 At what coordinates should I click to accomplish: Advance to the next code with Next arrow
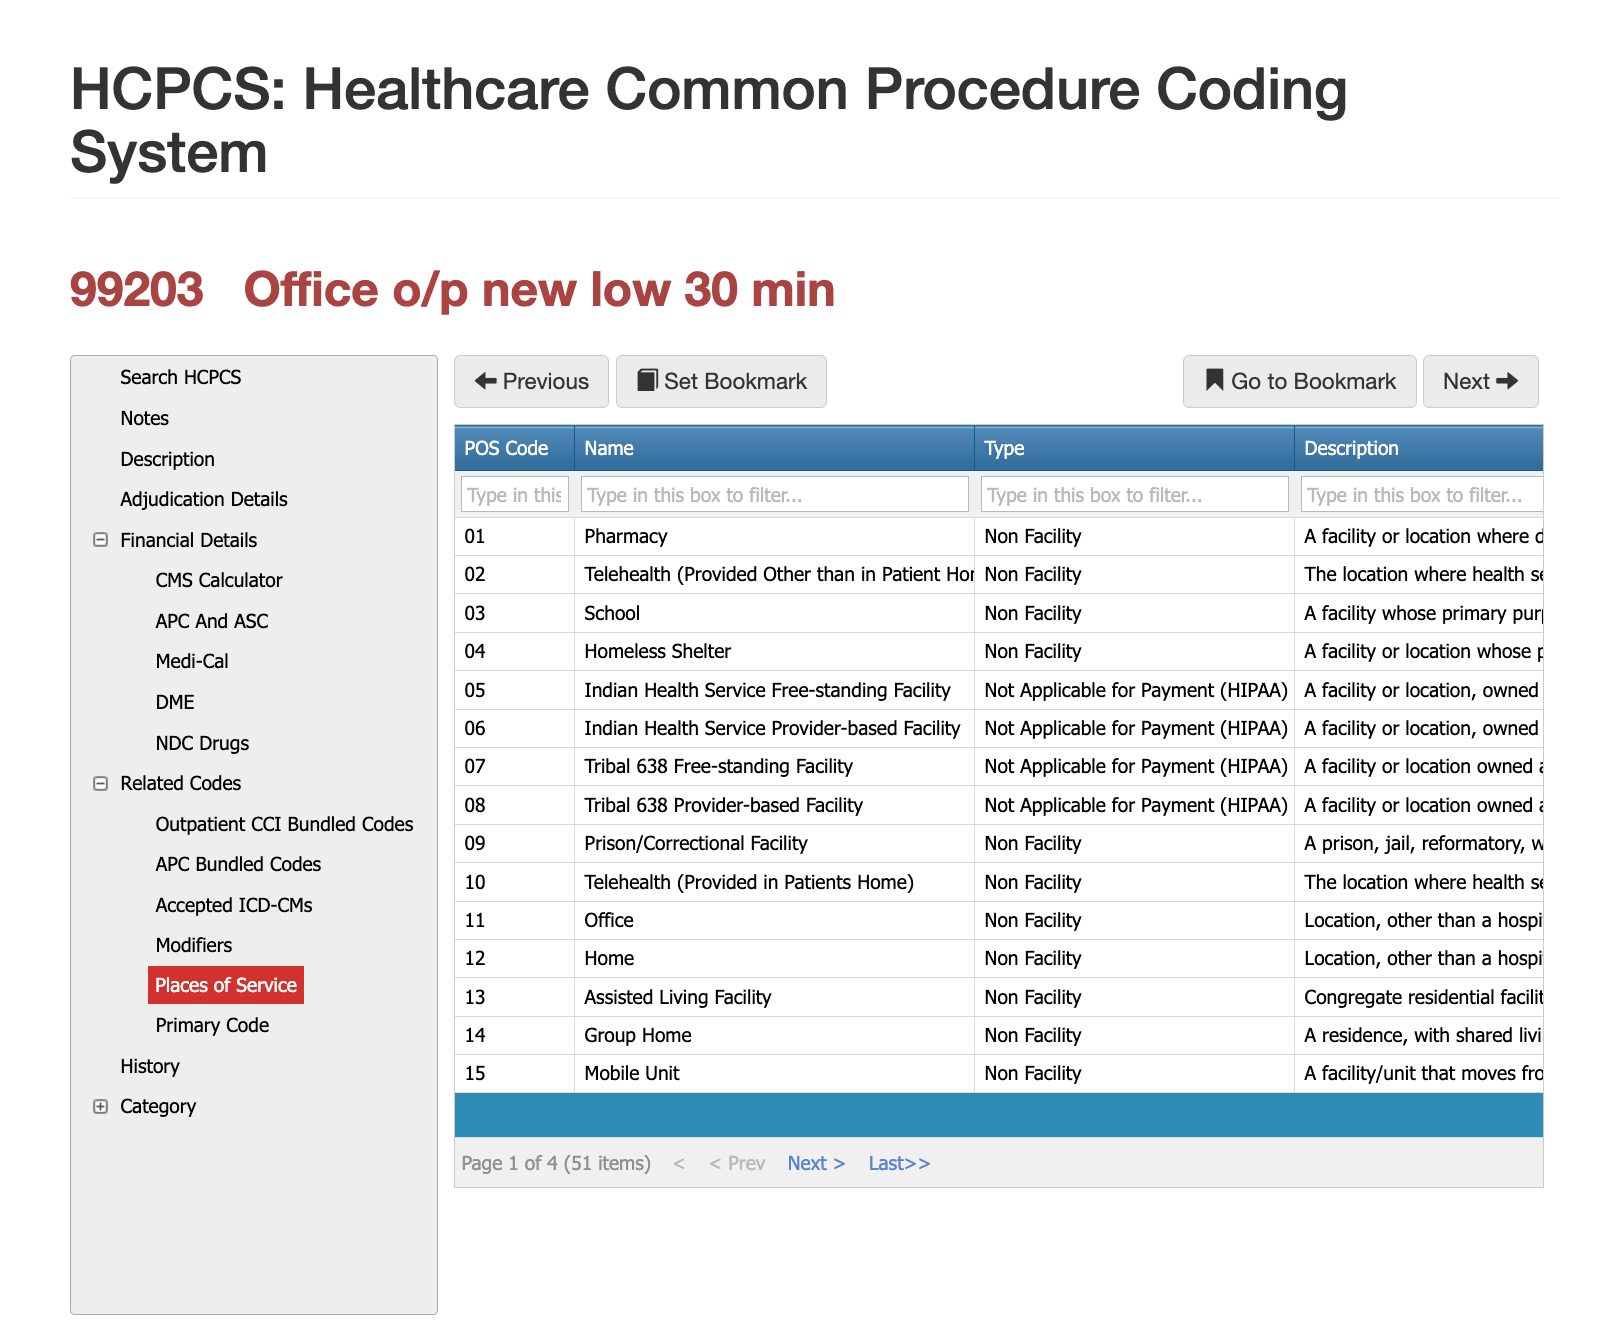[1481, 381]
